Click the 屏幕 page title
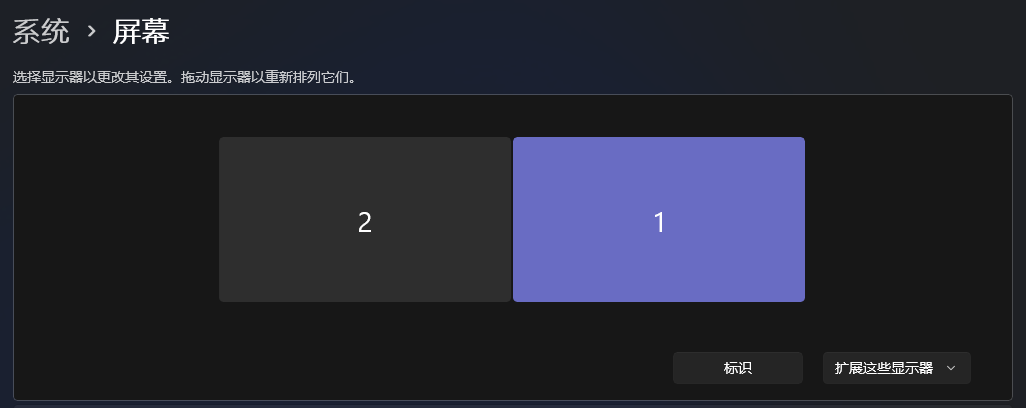1026x408 pixels. click(x=141, y=31)
